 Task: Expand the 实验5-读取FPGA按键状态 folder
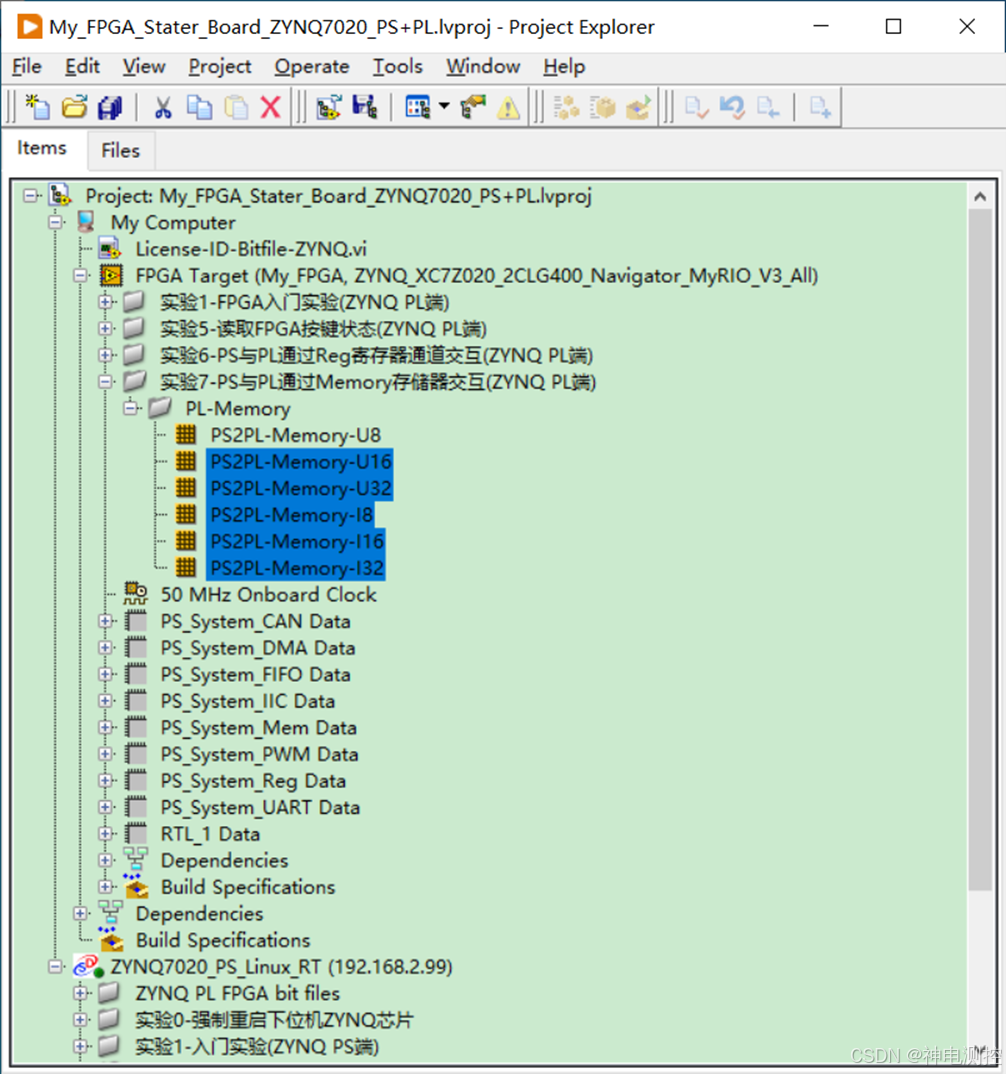click(105, 329)
